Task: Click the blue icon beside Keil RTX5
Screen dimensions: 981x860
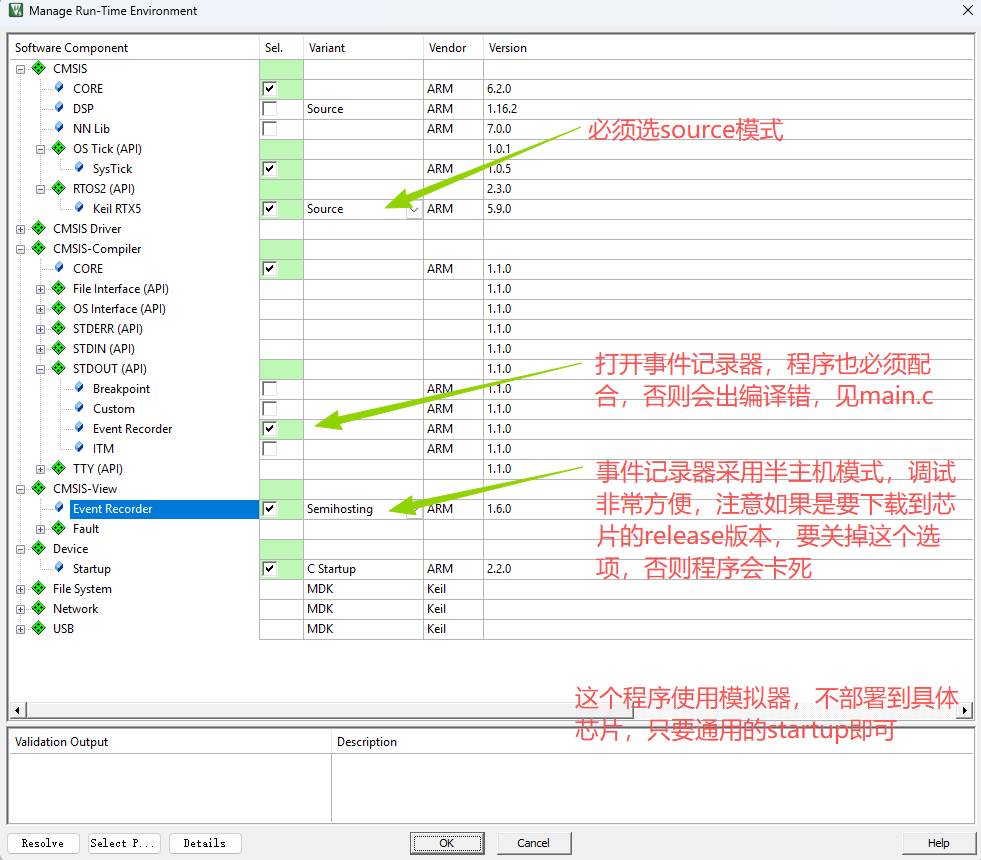Action: click(x=79, y=208)
